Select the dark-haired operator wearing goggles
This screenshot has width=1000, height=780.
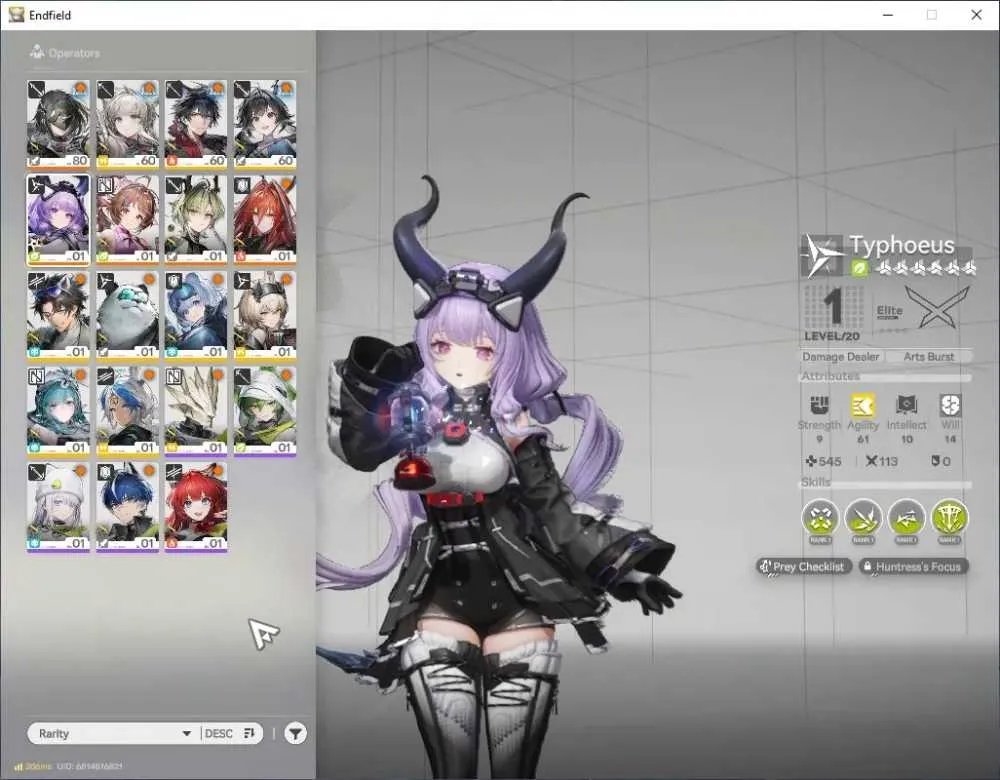click(59, 316)
